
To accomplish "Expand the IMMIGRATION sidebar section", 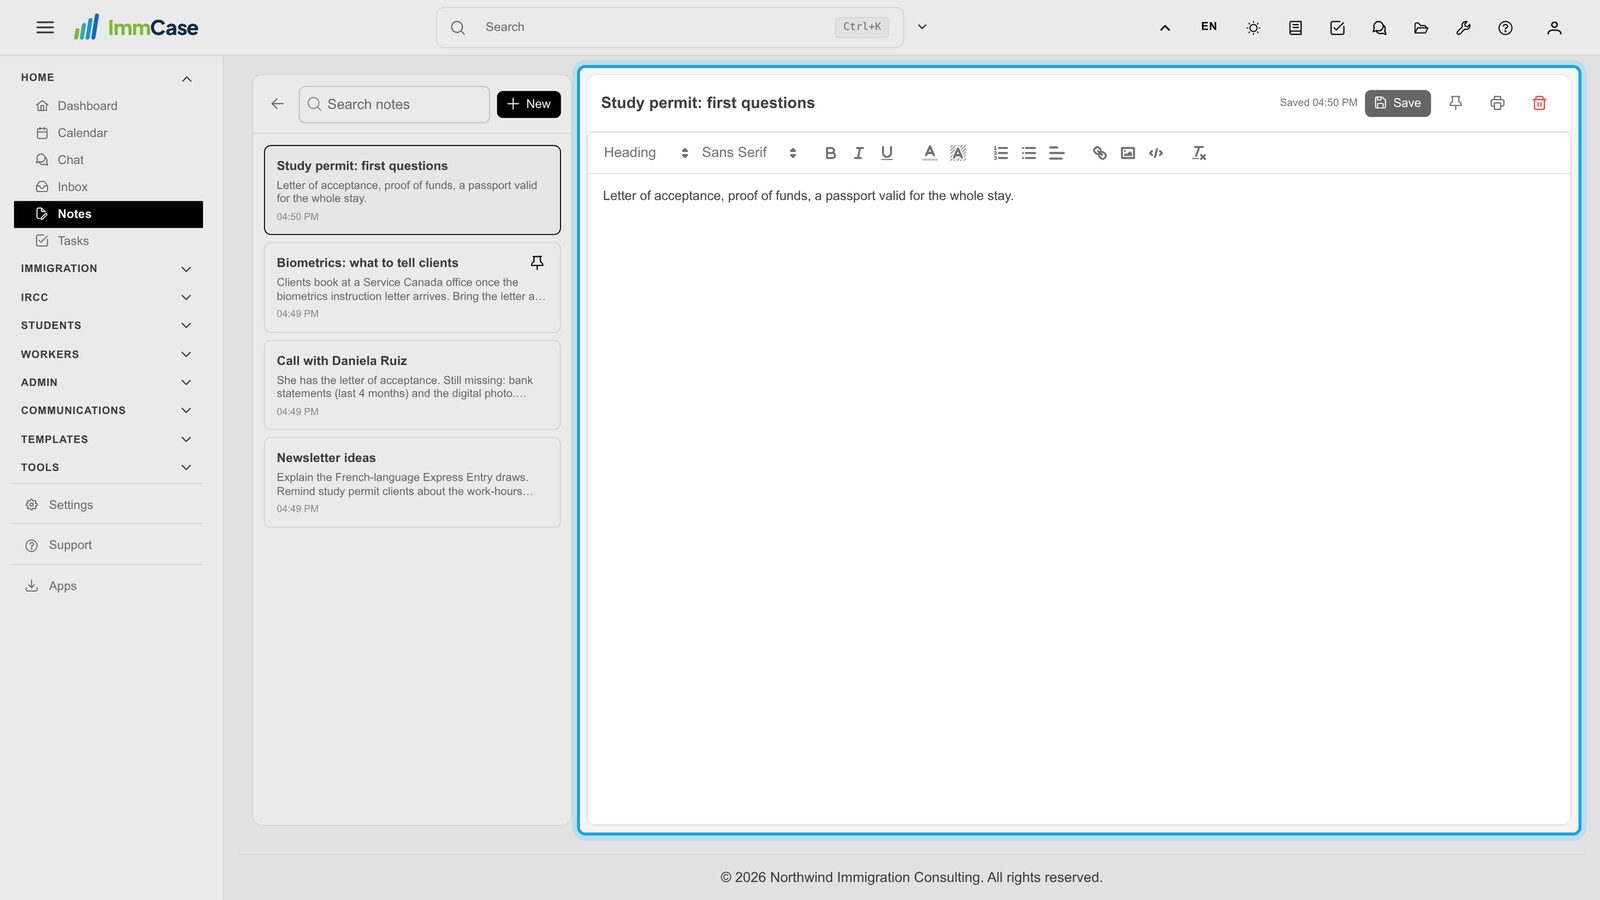I will point(107,269).
